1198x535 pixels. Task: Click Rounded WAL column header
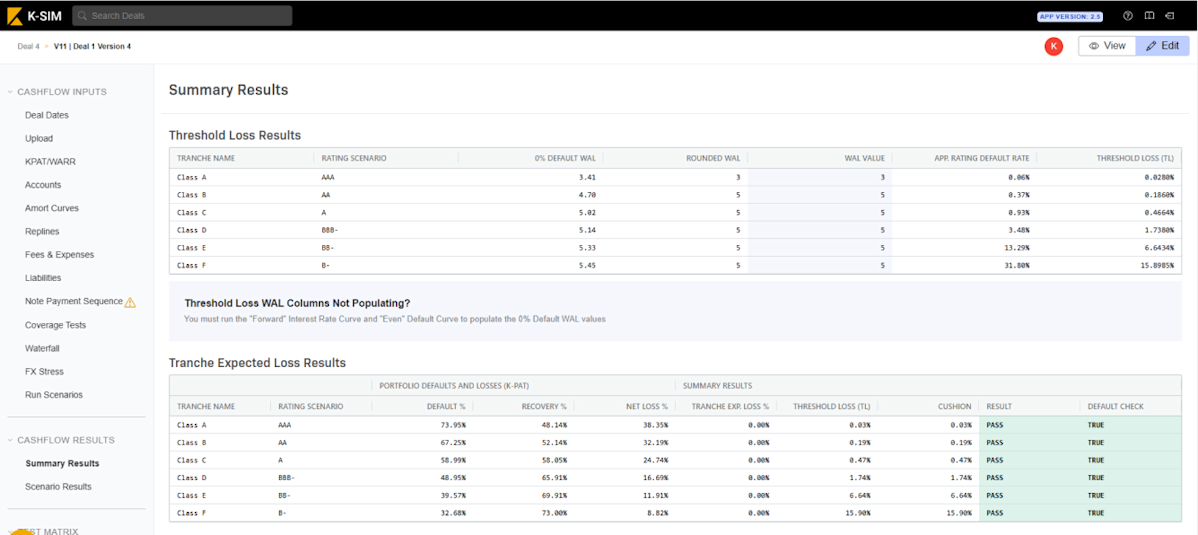711,158
